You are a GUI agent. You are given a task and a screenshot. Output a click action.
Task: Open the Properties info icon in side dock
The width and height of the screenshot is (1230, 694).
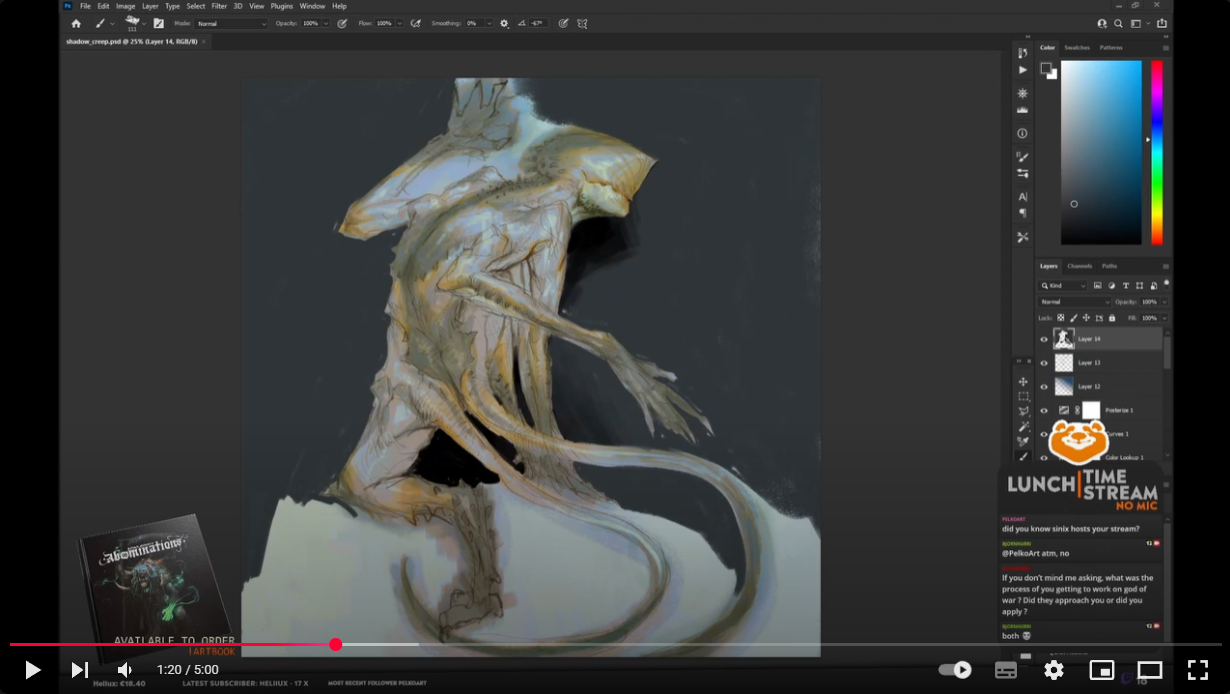[1022, 133]
